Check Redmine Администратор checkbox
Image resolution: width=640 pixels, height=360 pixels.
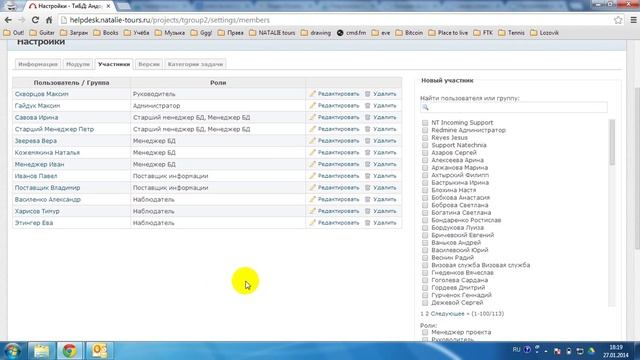pyautogui.click(x=425, y=130)
